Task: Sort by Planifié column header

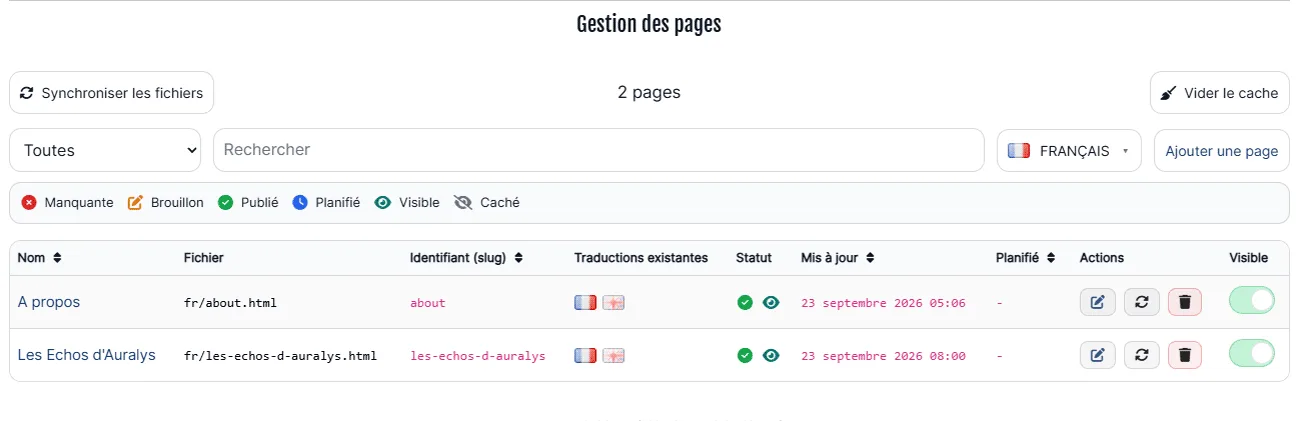Action: click(1025, 258)
